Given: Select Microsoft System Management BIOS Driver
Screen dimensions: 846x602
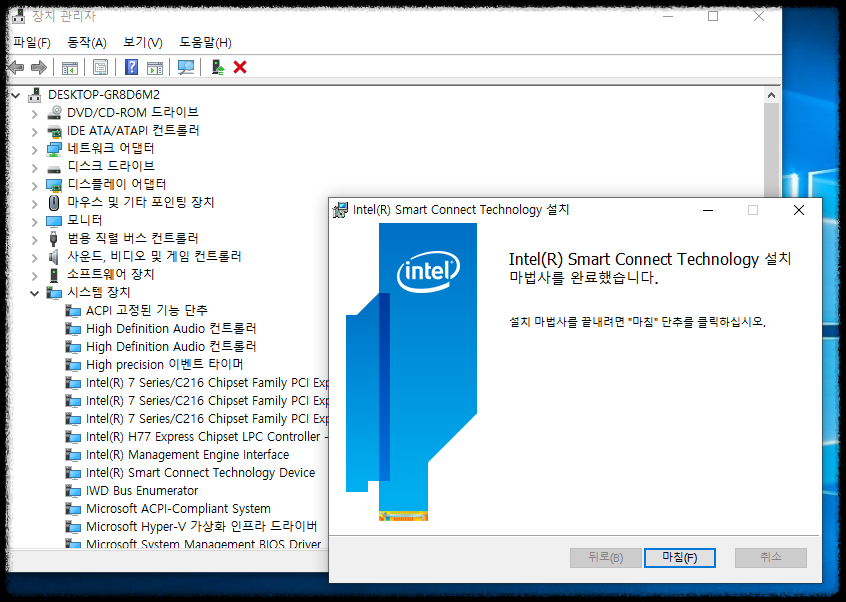Looking at the screenshot, I should pyautogui.click(x=203, y=544).
